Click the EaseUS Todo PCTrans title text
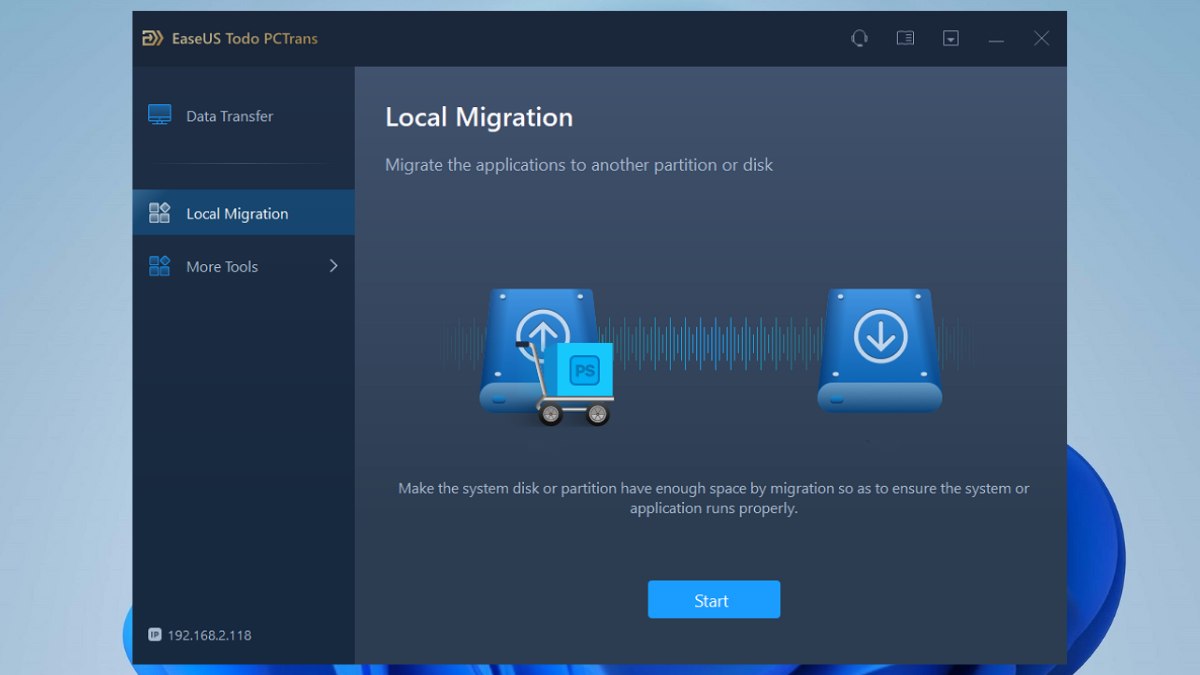 (245, 39)
